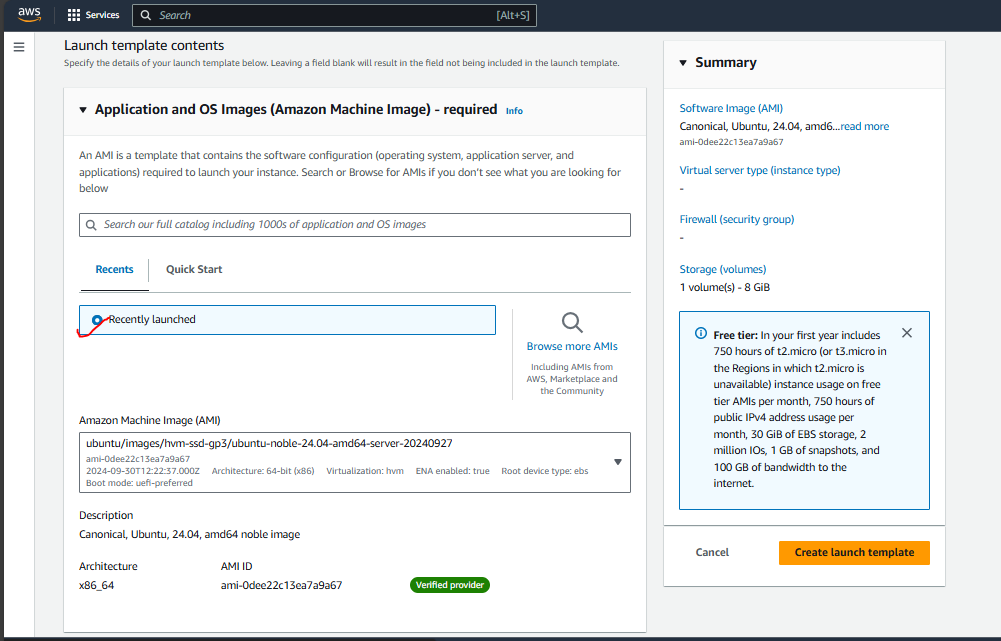Viewport: 1001px width, 641px height.
Task: Click the Verified provider badge
Action: point(449,585)
